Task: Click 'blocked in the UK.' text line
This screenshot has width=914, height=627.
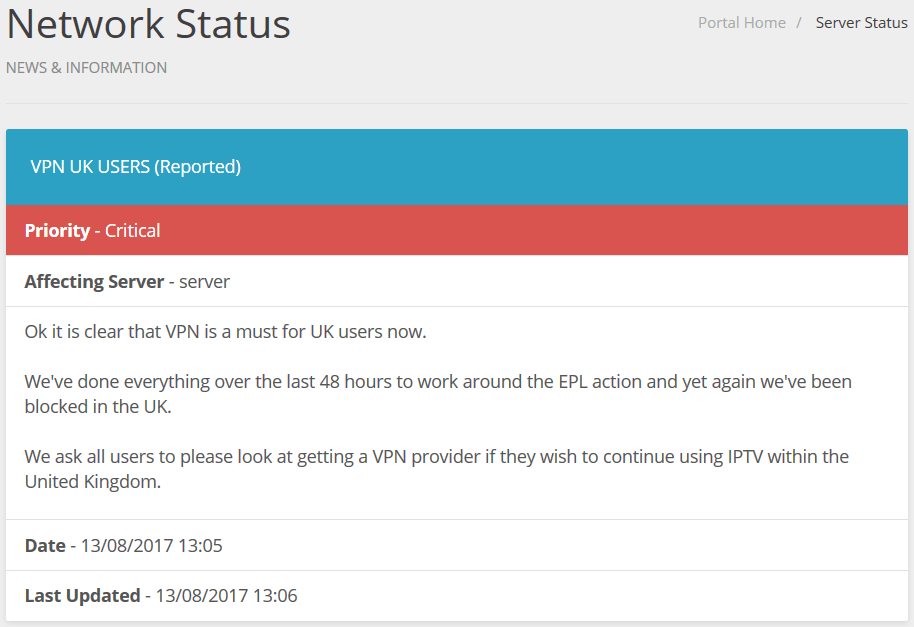Action: (98, 407)
